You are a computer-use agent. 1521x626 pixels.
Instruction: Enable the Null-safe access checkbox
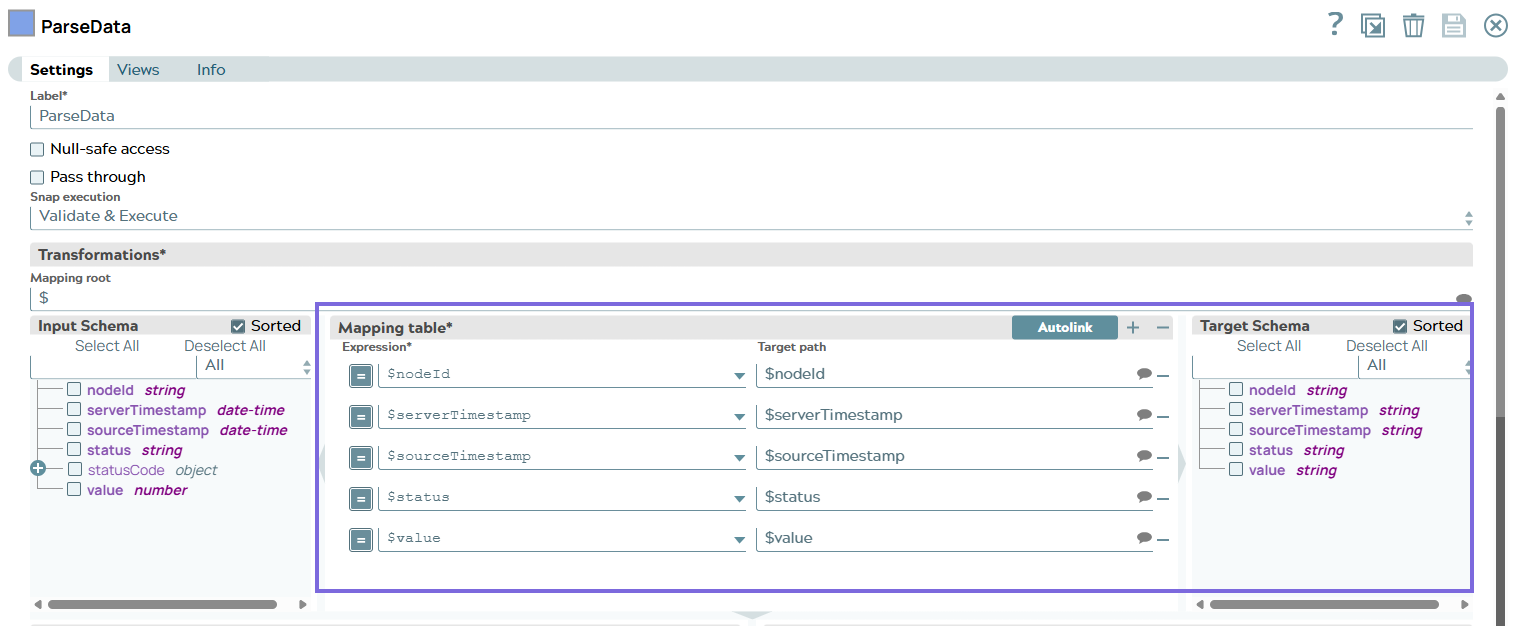coord(37,149)
